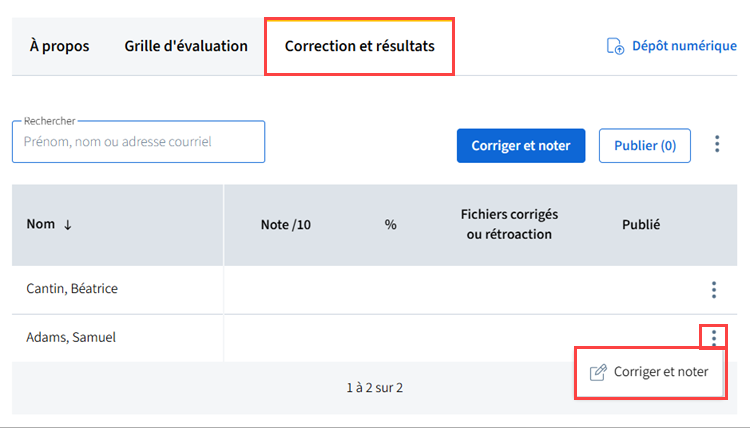This screenshot has width=750, height=428.
Task: Focus the Rechercher search field
Action: (x=138, y=142)
